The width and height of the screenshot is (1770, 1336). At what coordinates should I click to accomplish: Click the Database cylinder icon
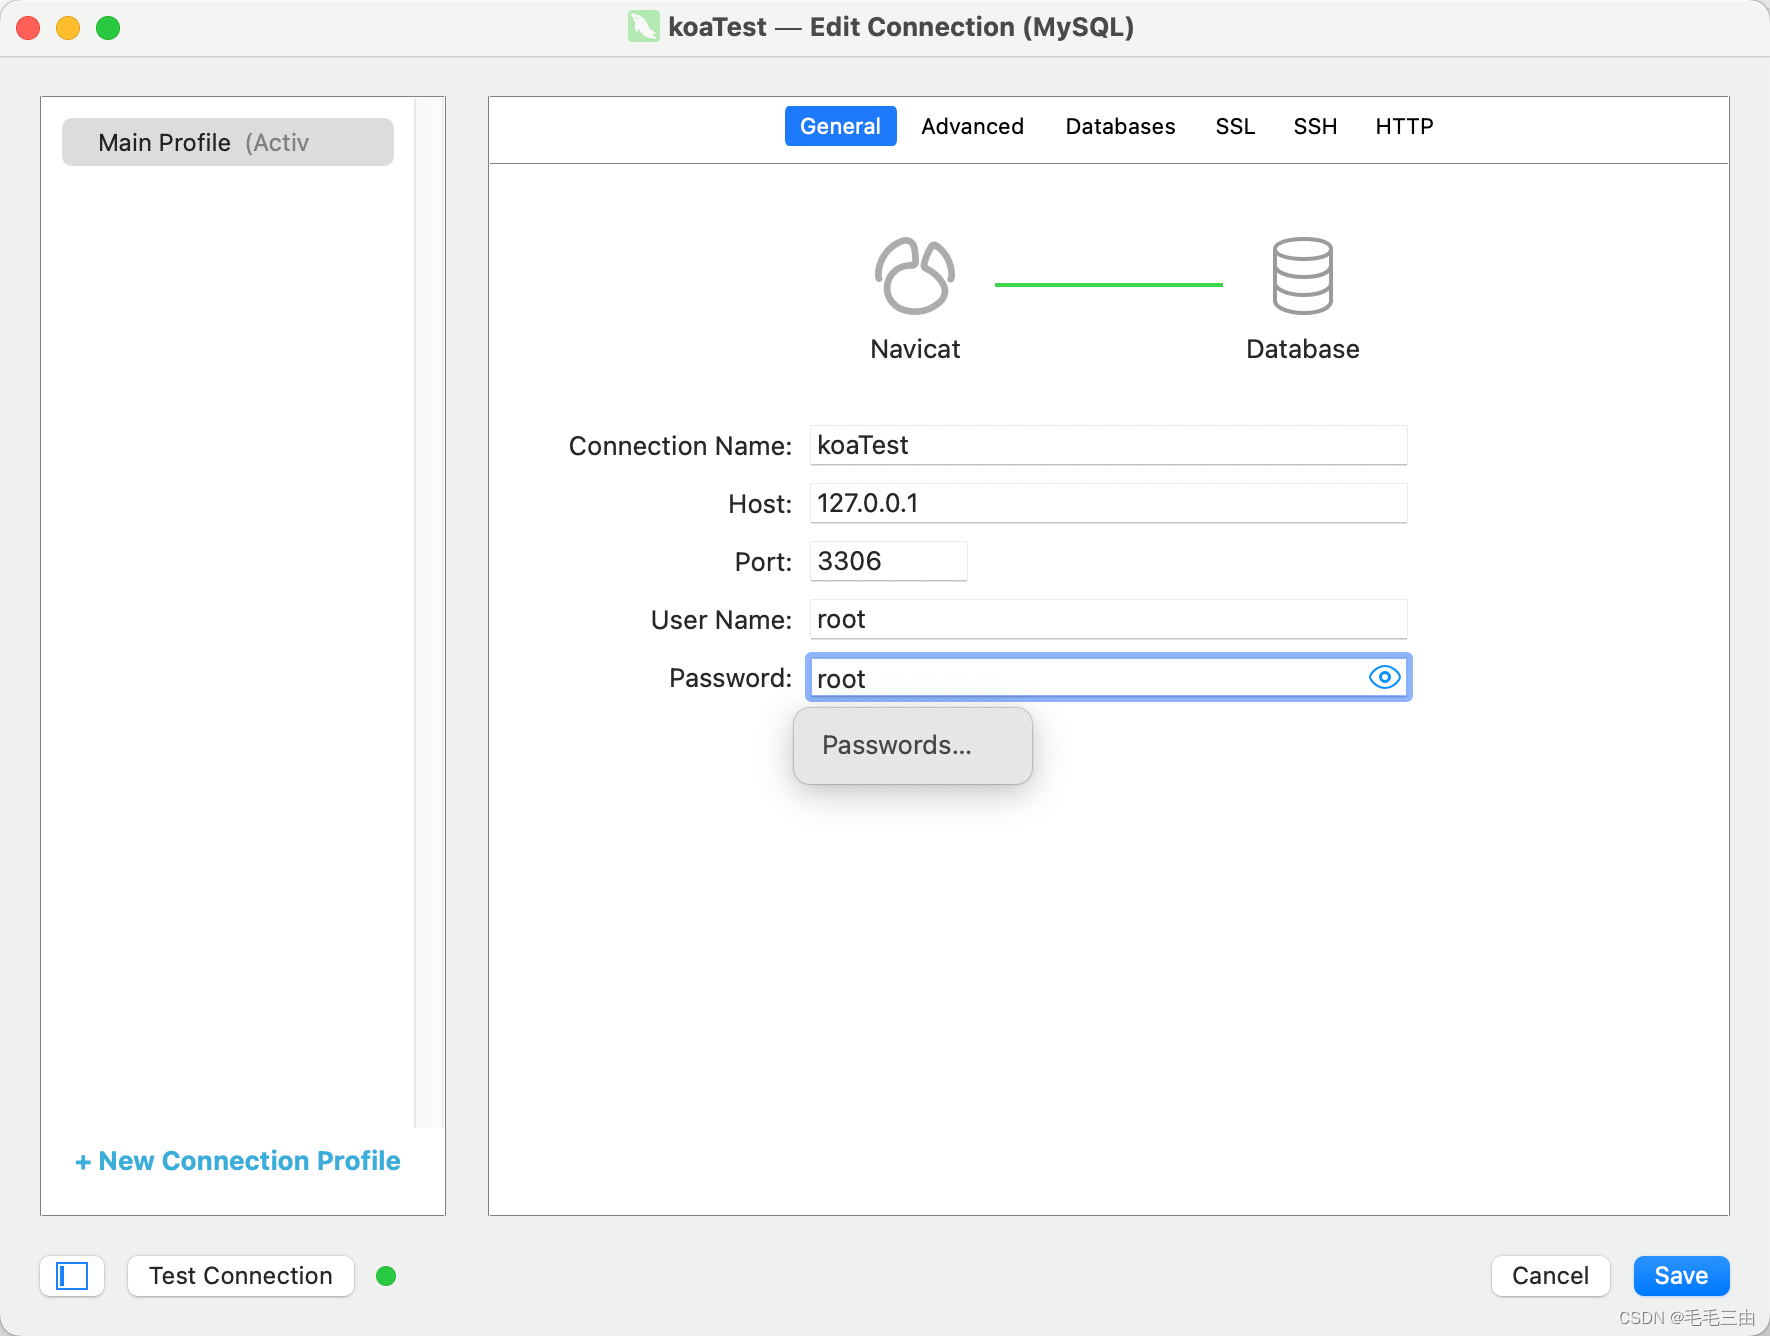[1302, 276]
